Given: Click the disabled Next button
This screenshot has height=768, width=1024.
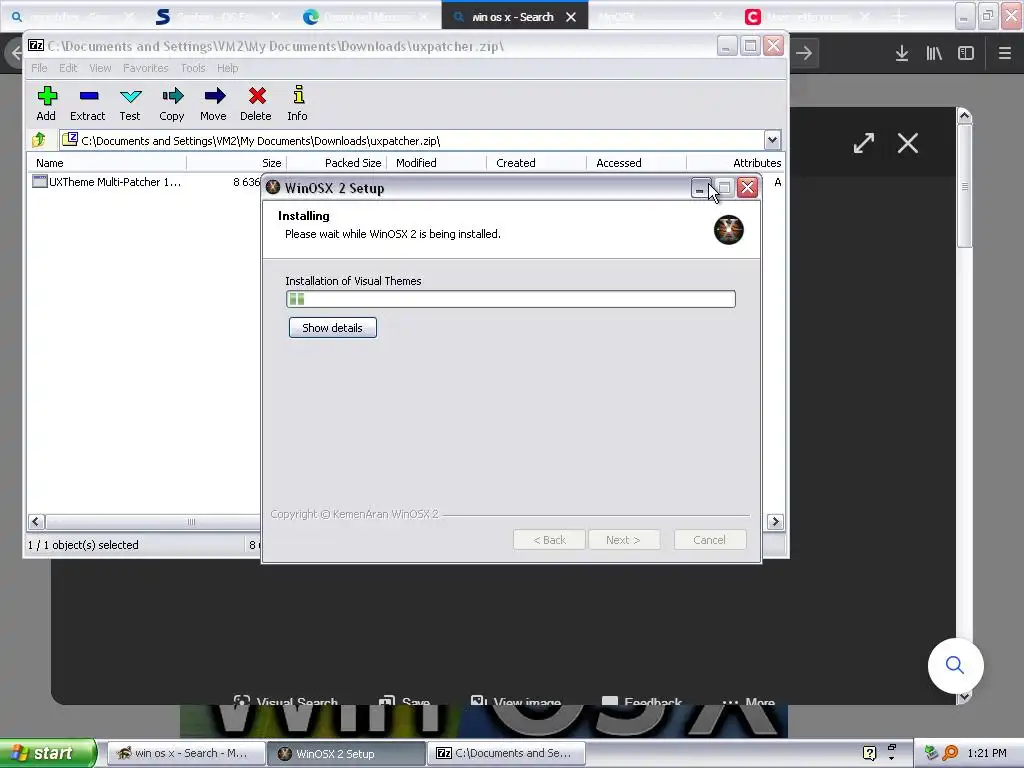Looking at the screenshot, I should click(623, 540).
